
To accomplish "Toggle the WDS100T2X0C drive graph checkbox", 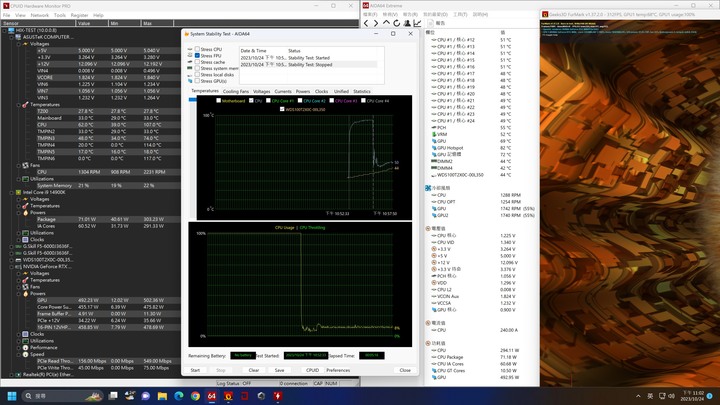I will pos(282,109).
